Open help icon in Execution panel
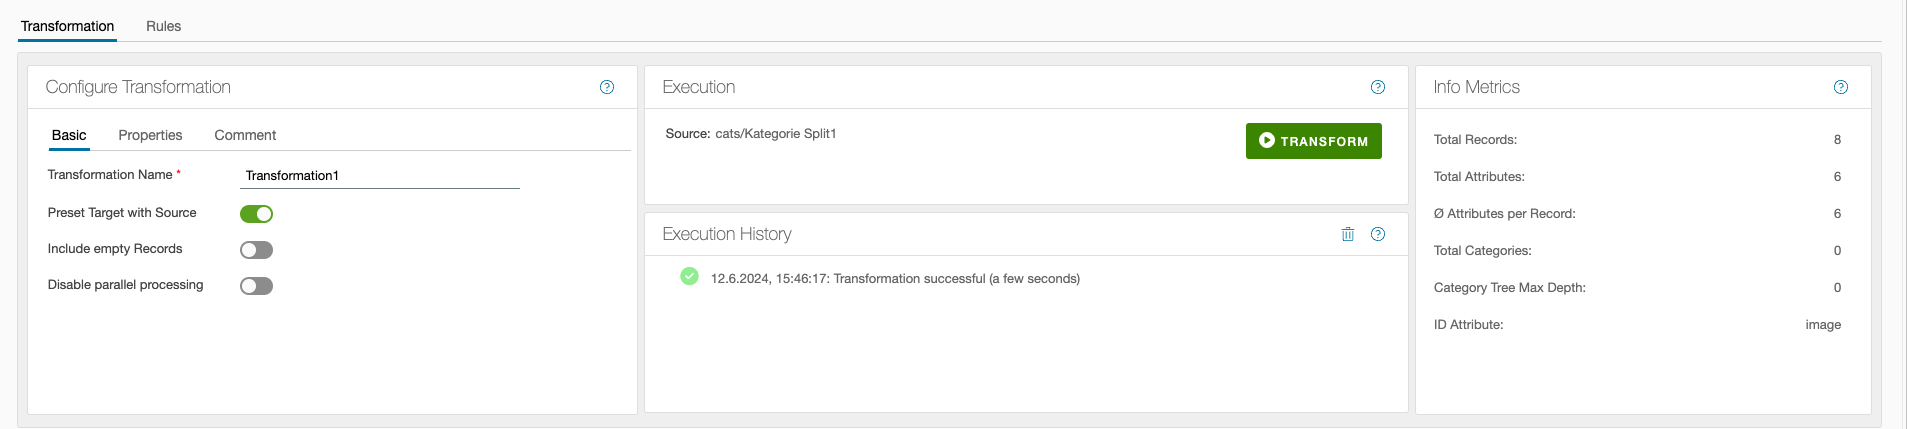The image size is (1907, 429). (1378, 87)
